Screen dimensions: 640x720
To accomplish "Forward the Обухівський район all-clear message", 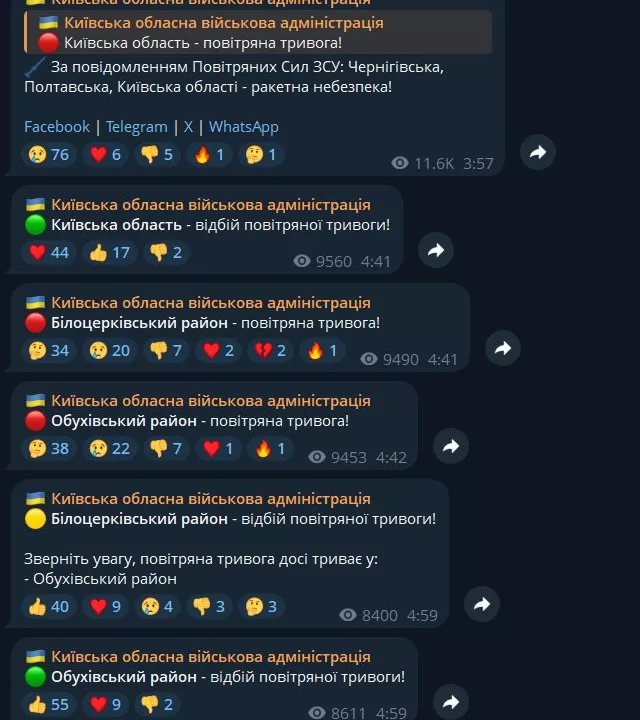I will pyautogui.click(x=451, y=702).
